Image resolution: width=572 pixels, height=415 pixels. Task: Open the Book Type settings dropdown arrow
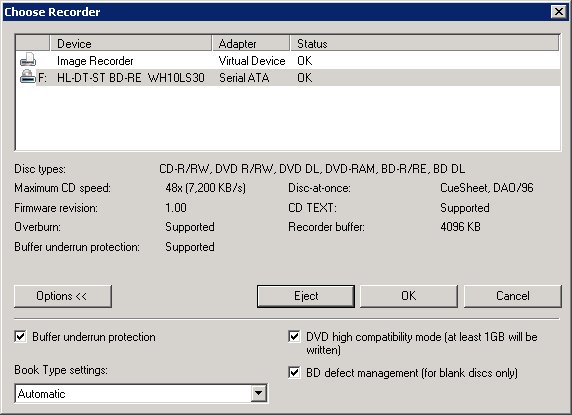click(259, 393)
